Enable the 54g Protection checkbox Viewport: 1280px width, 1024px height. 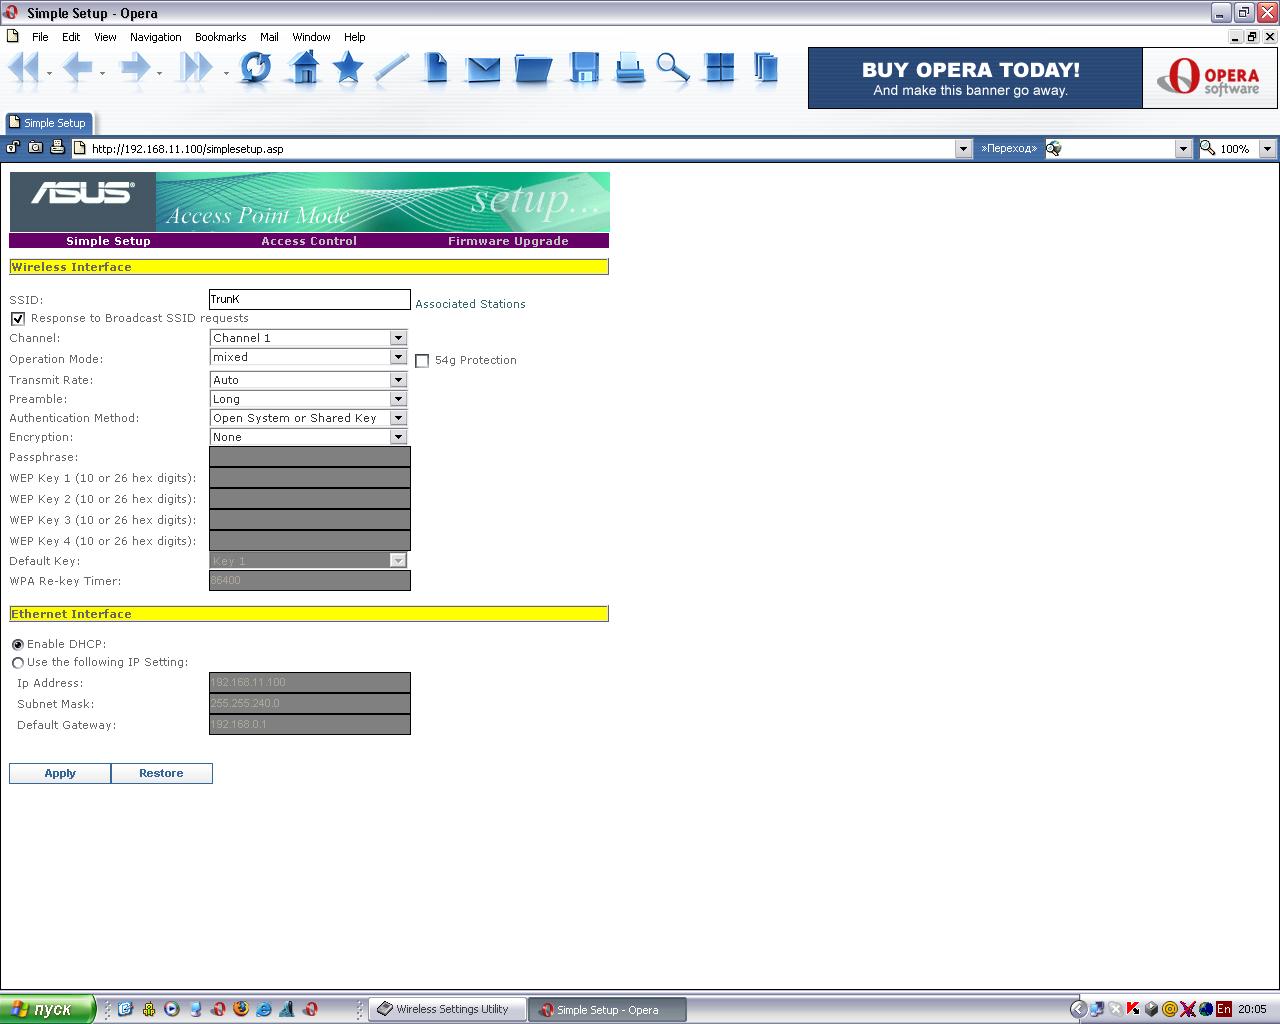coord(422,361)
